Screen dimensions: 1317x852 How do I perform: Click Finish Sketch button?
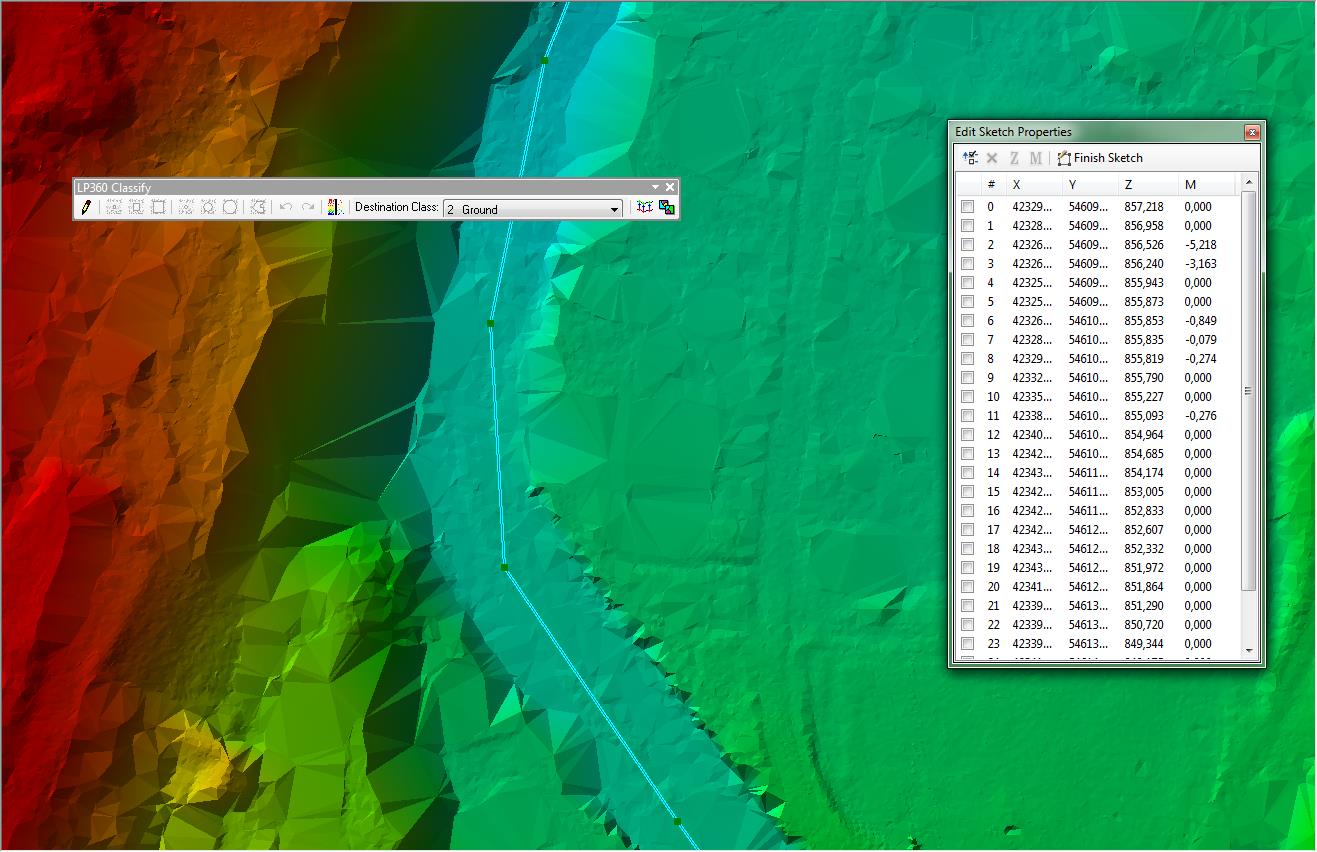point(1099,158)
